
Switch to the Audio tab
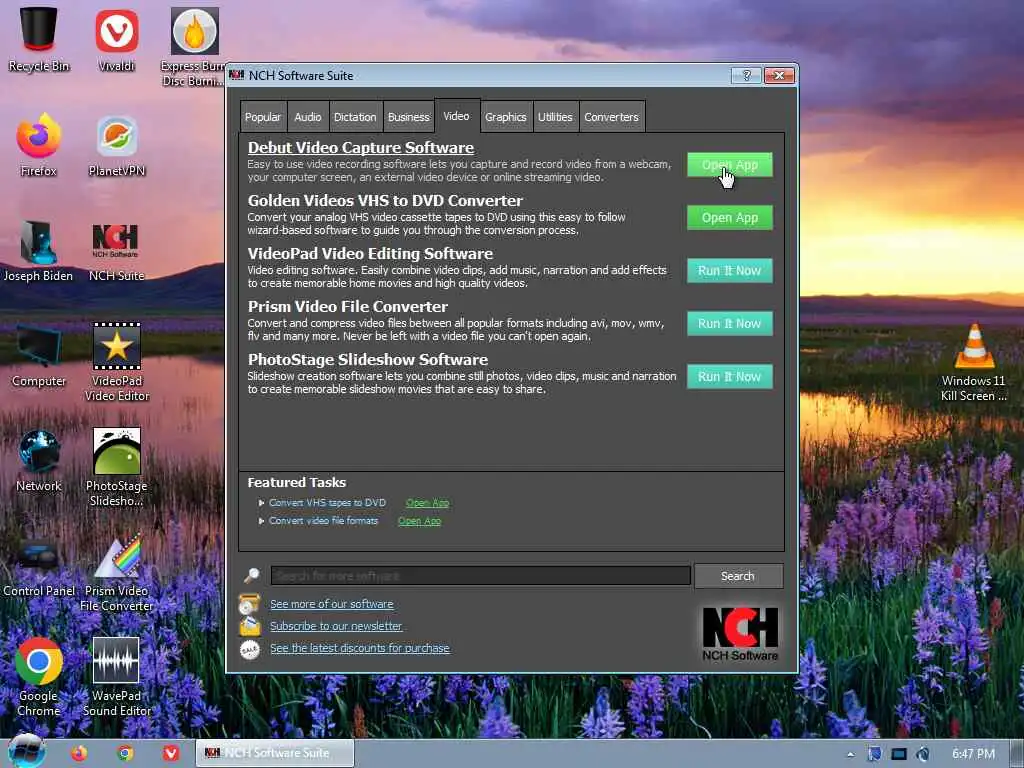[308, 117]
